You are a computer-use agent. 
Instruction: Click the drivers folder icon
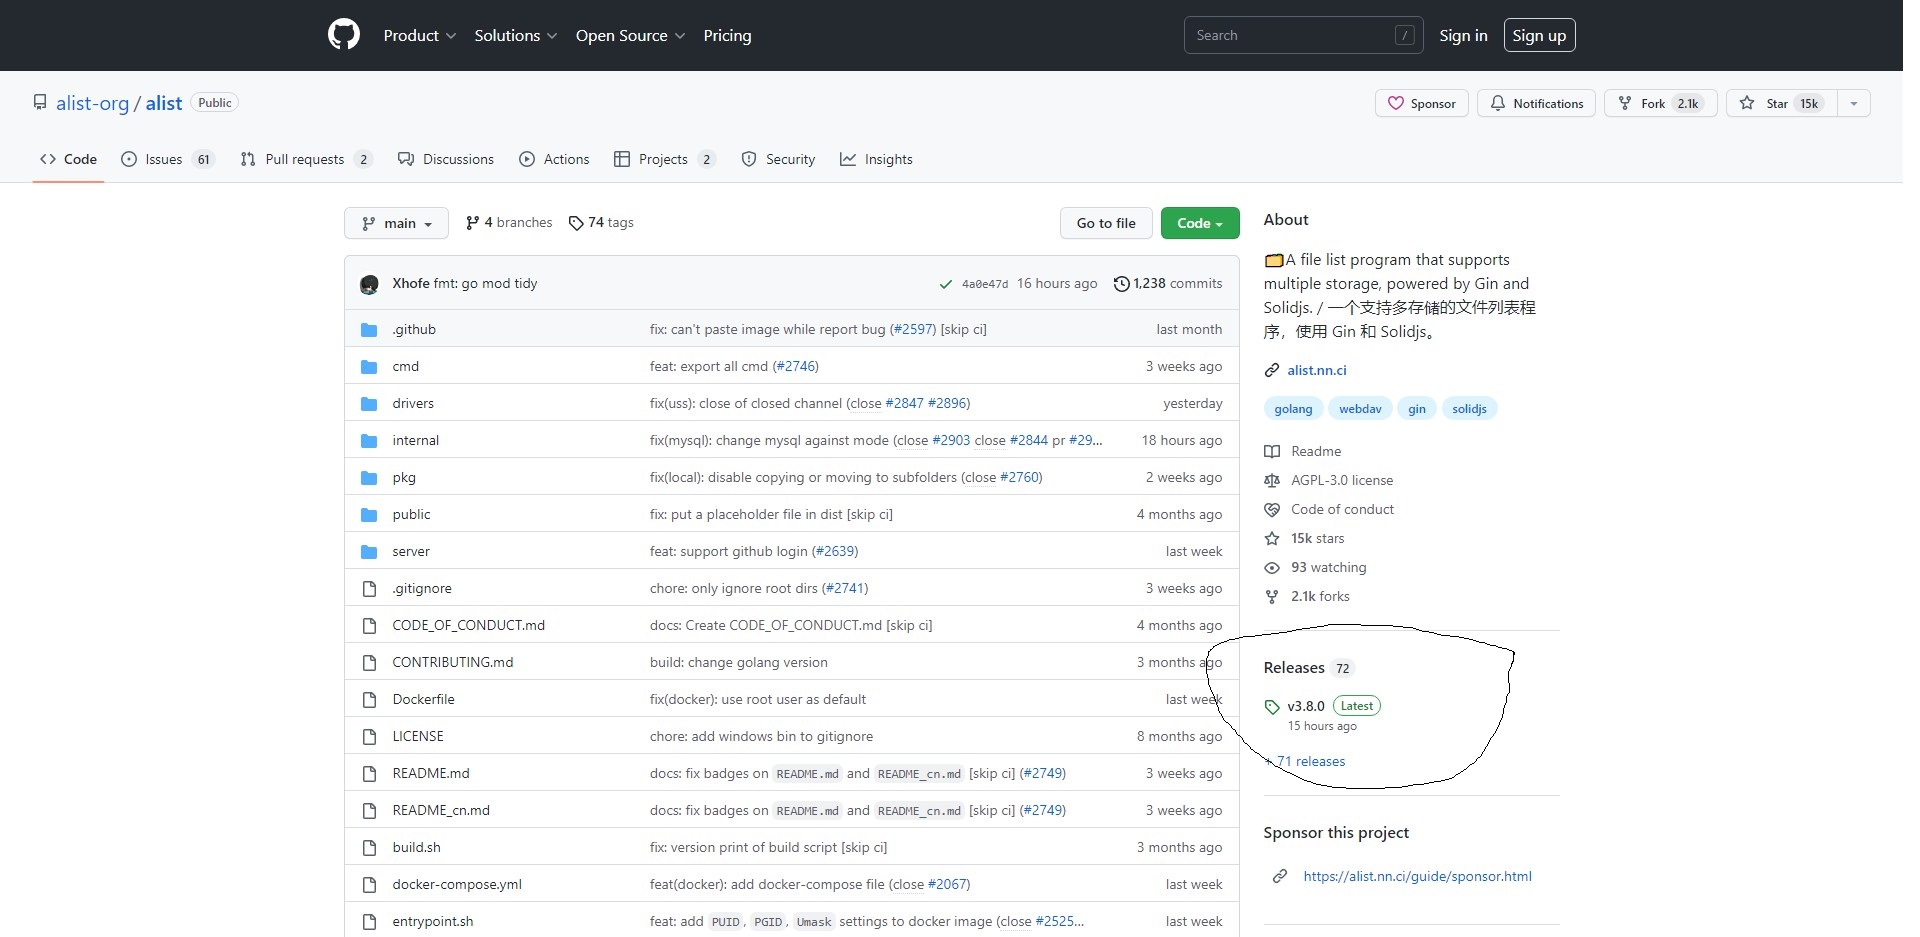369,403
